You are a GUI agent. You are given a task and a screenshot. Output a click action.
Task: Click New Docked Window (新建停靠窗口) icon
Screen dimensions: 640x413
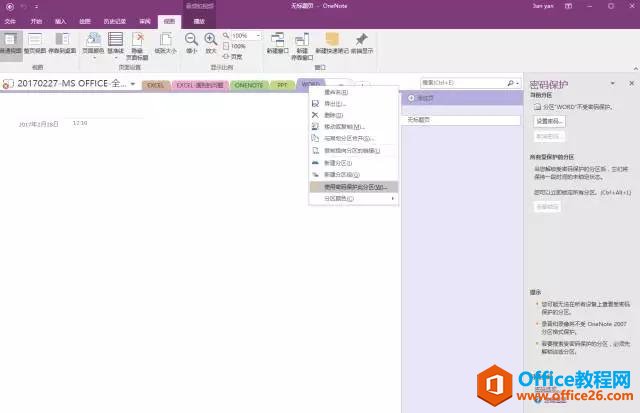pos(302,46)
